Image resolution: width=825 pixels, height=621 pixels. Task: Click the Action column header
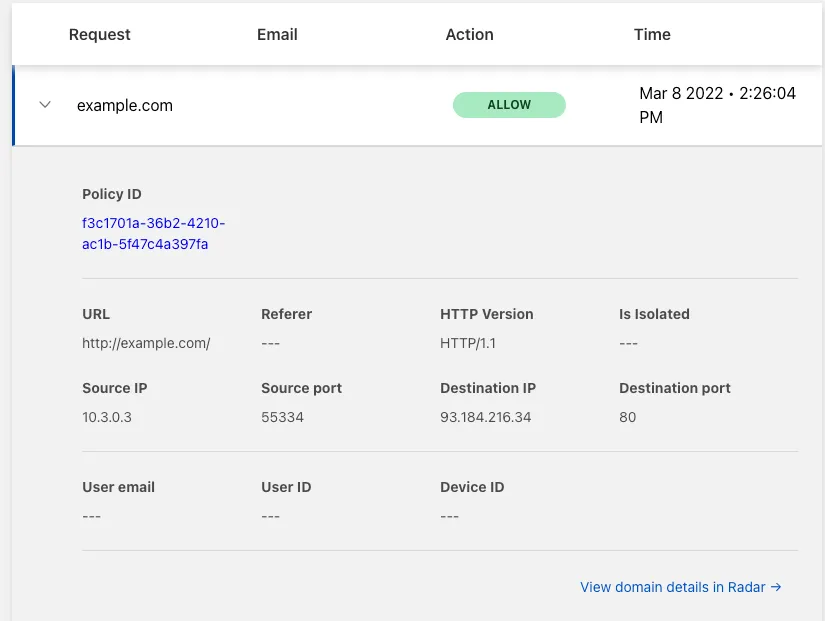pyautogui.click(x=469, y=34)
